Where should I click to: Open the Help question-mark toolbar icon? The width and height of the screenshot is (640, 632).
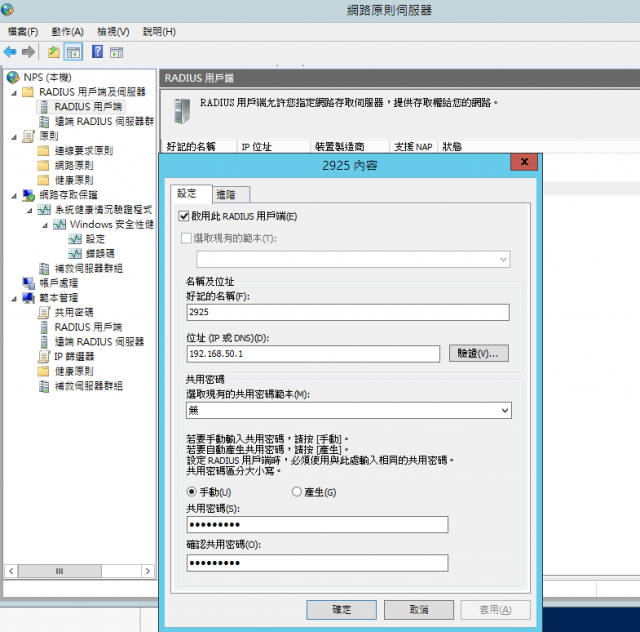tap(97, 51)
